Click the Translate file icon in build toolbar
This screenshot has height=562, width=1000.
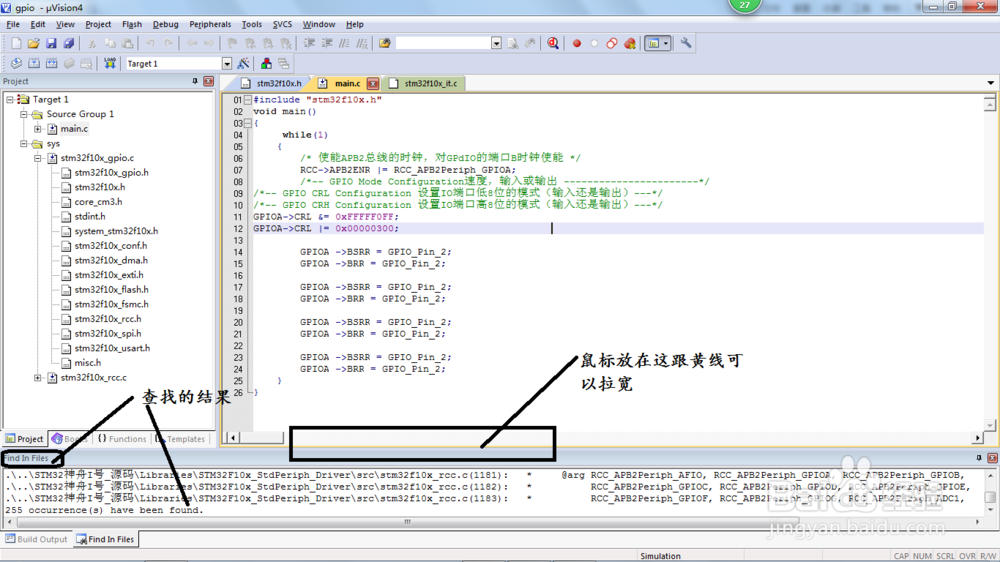pos(16,63)
